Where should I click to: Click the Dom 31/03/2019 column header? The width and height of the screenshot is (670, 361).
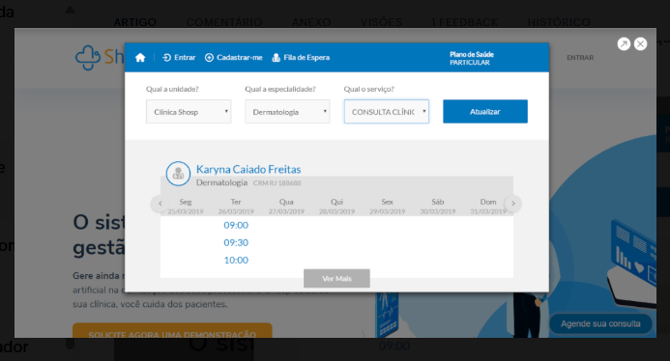[488, 206]
